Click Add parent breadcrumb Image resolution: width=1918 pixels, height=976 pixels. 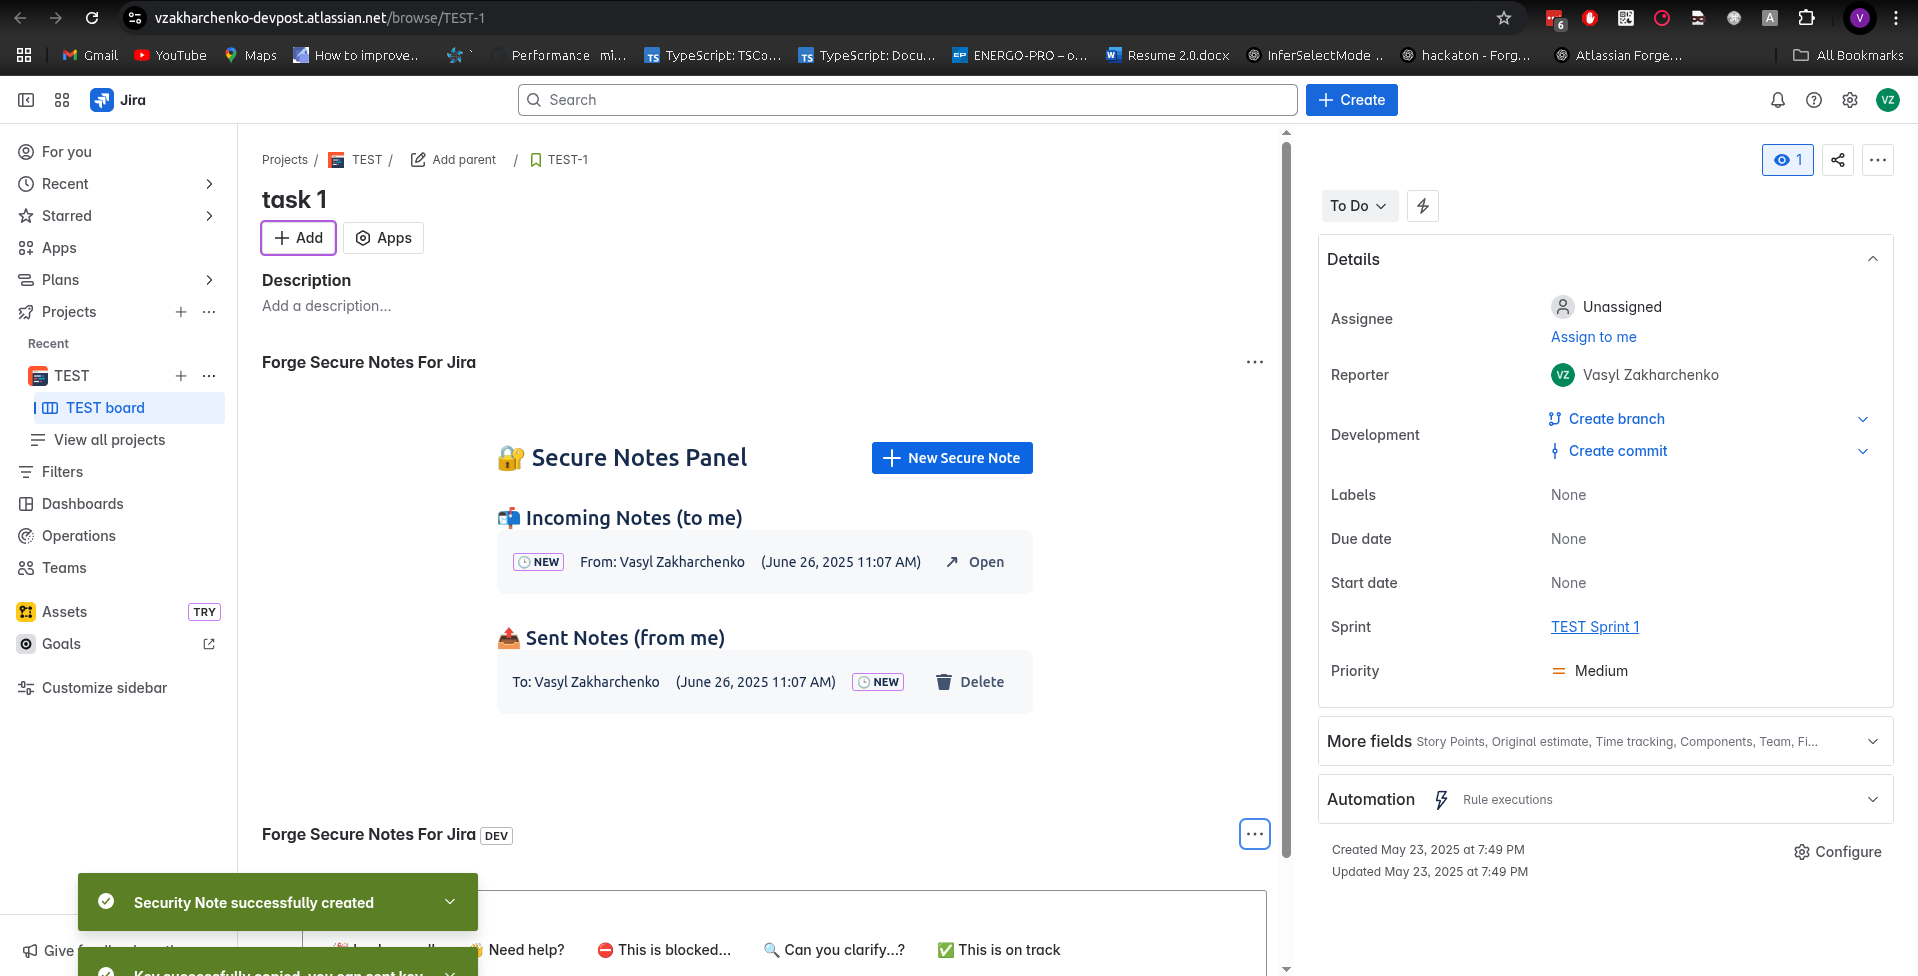point(453,160)
